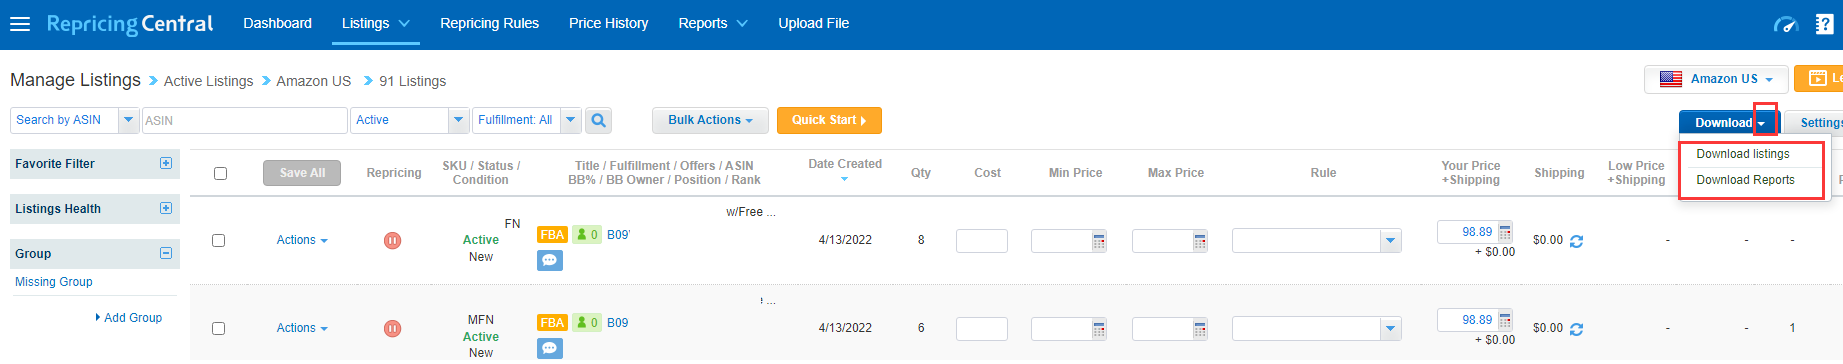The image size is (1843, 364).
Task: Open the Active status dropdown
Action: point(410,120)
